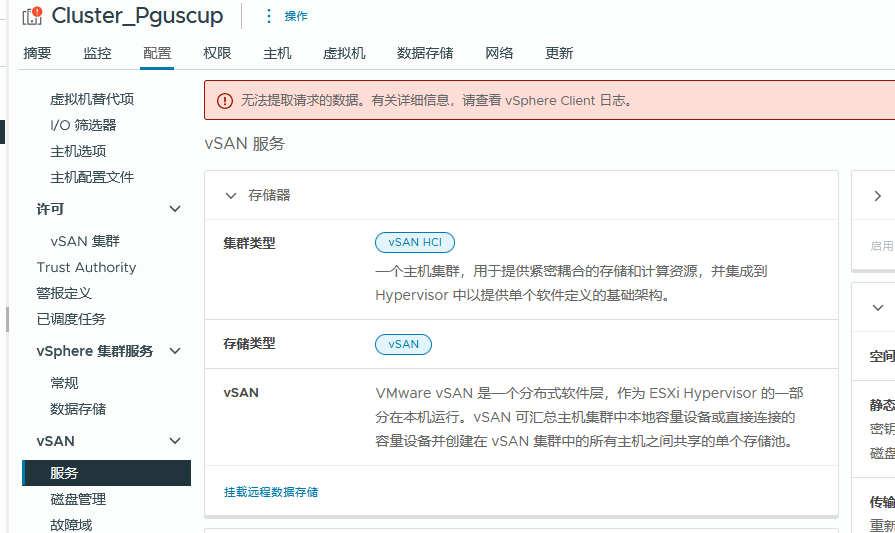This screenshot has height=533, width=895.
Task: Click the 集群类型 label
Action: click(x=249, y=243)
